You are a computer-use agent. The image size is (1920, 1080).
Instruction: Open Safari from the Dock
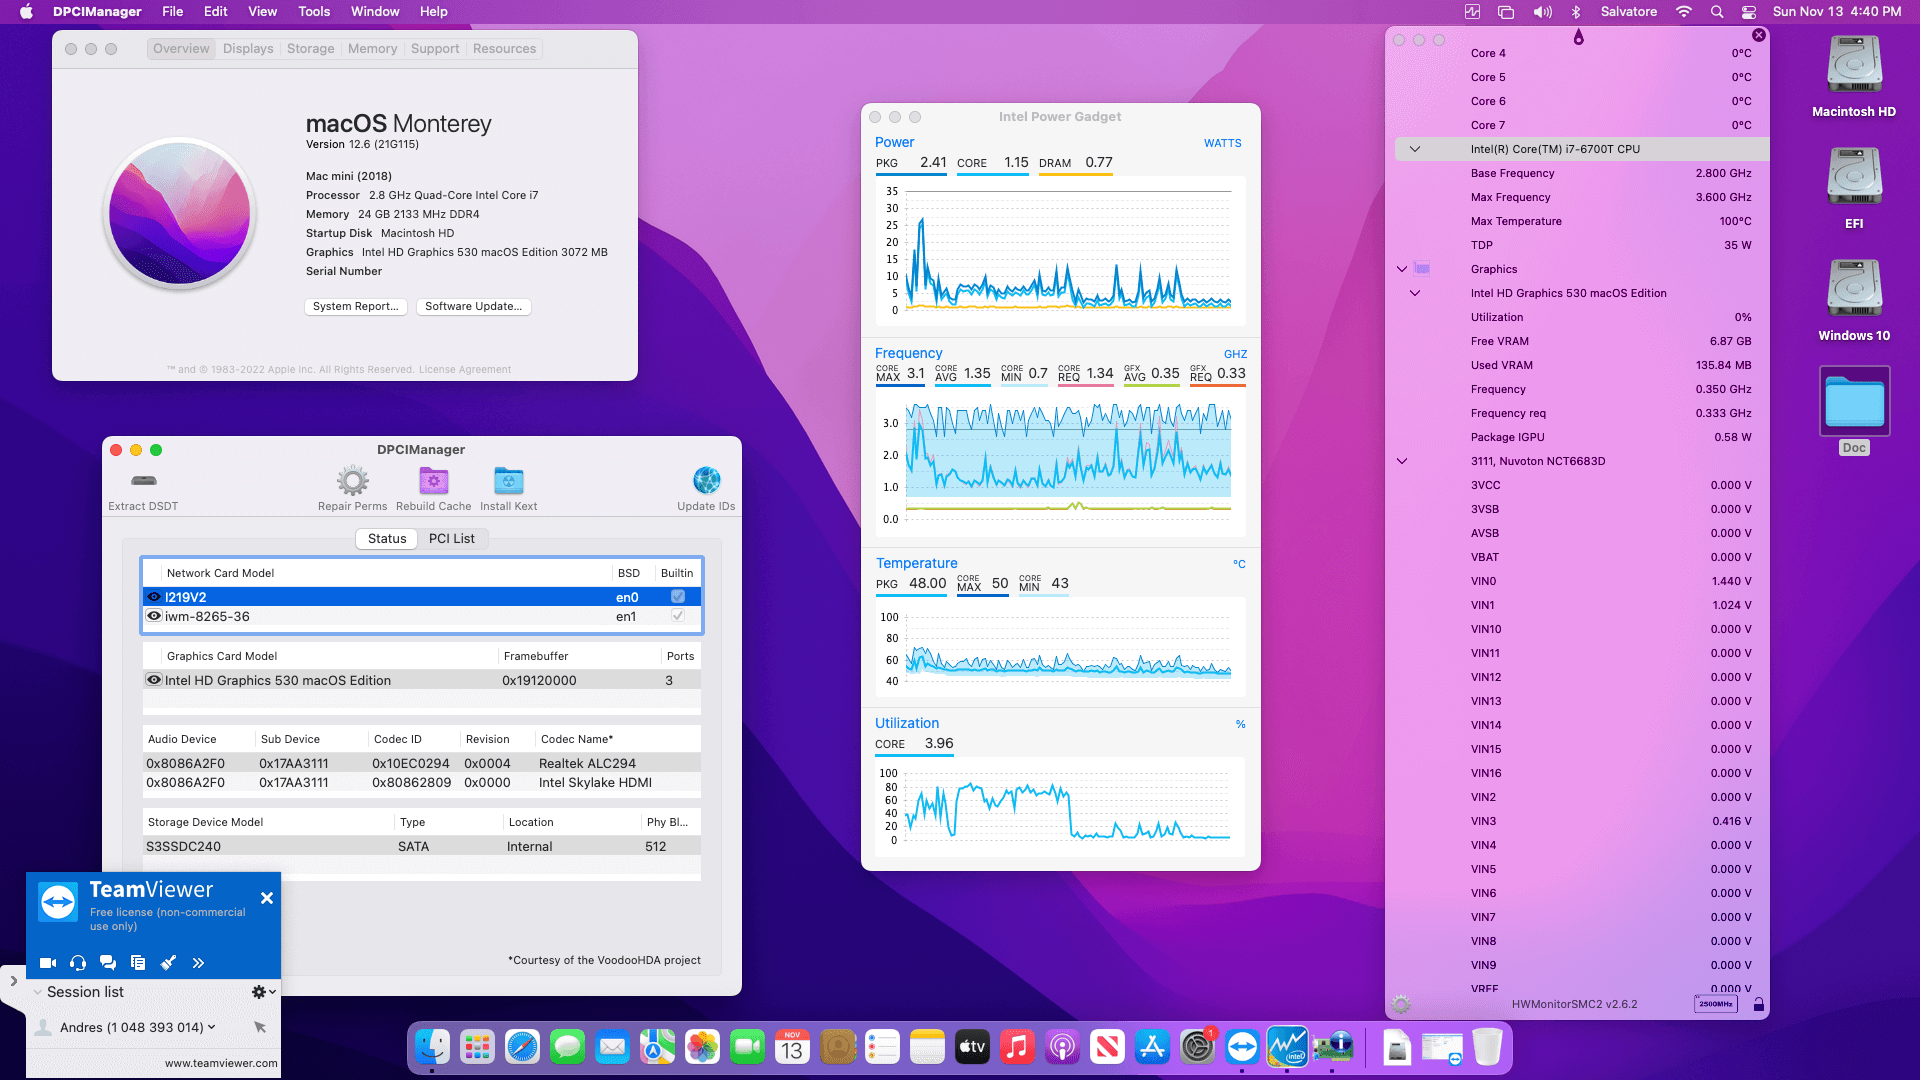tap(522, 1047)
